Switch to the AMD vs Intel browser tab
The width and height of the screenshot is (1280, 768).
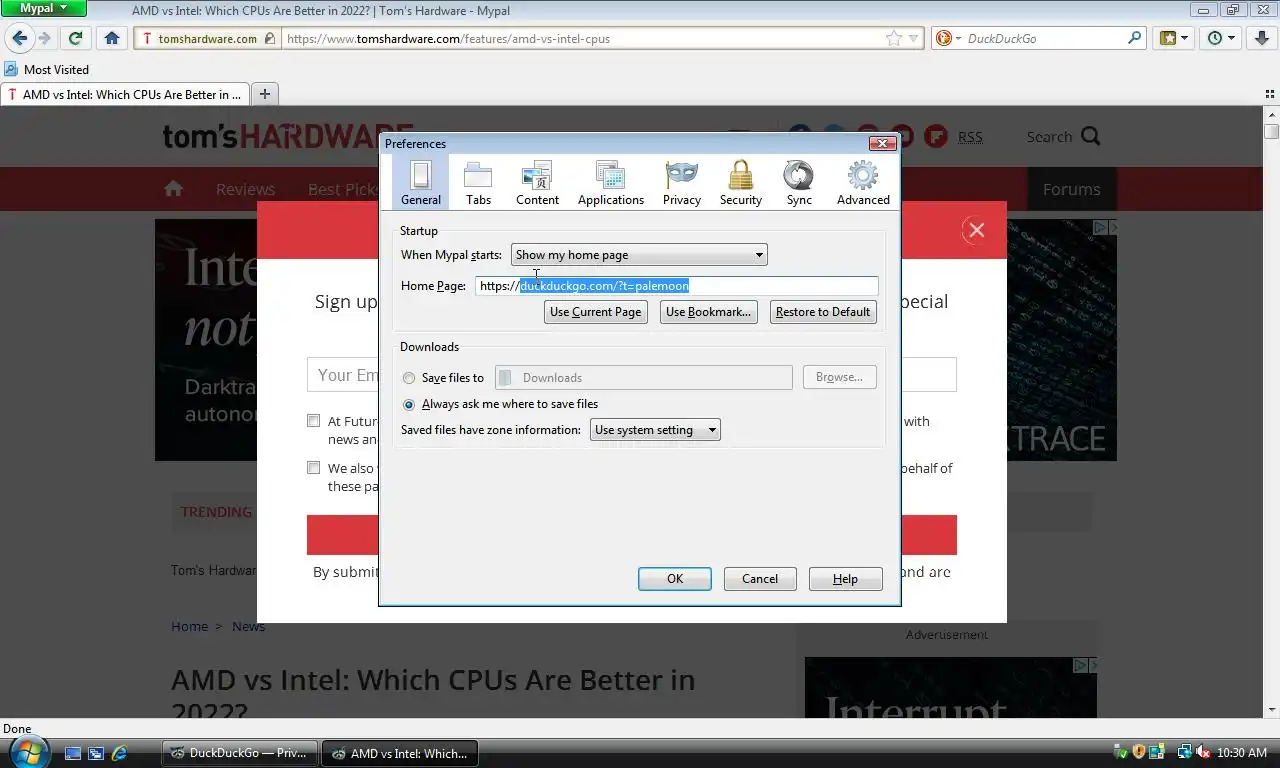point(125,95)
